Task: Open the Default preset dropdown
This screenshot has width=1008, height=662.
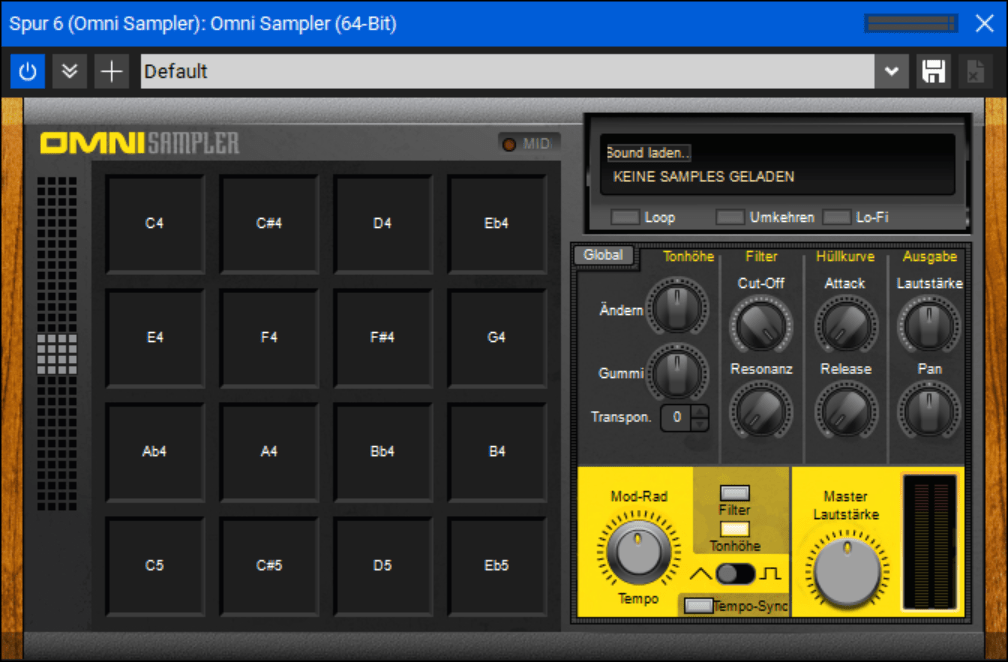Action: [890, 71]
